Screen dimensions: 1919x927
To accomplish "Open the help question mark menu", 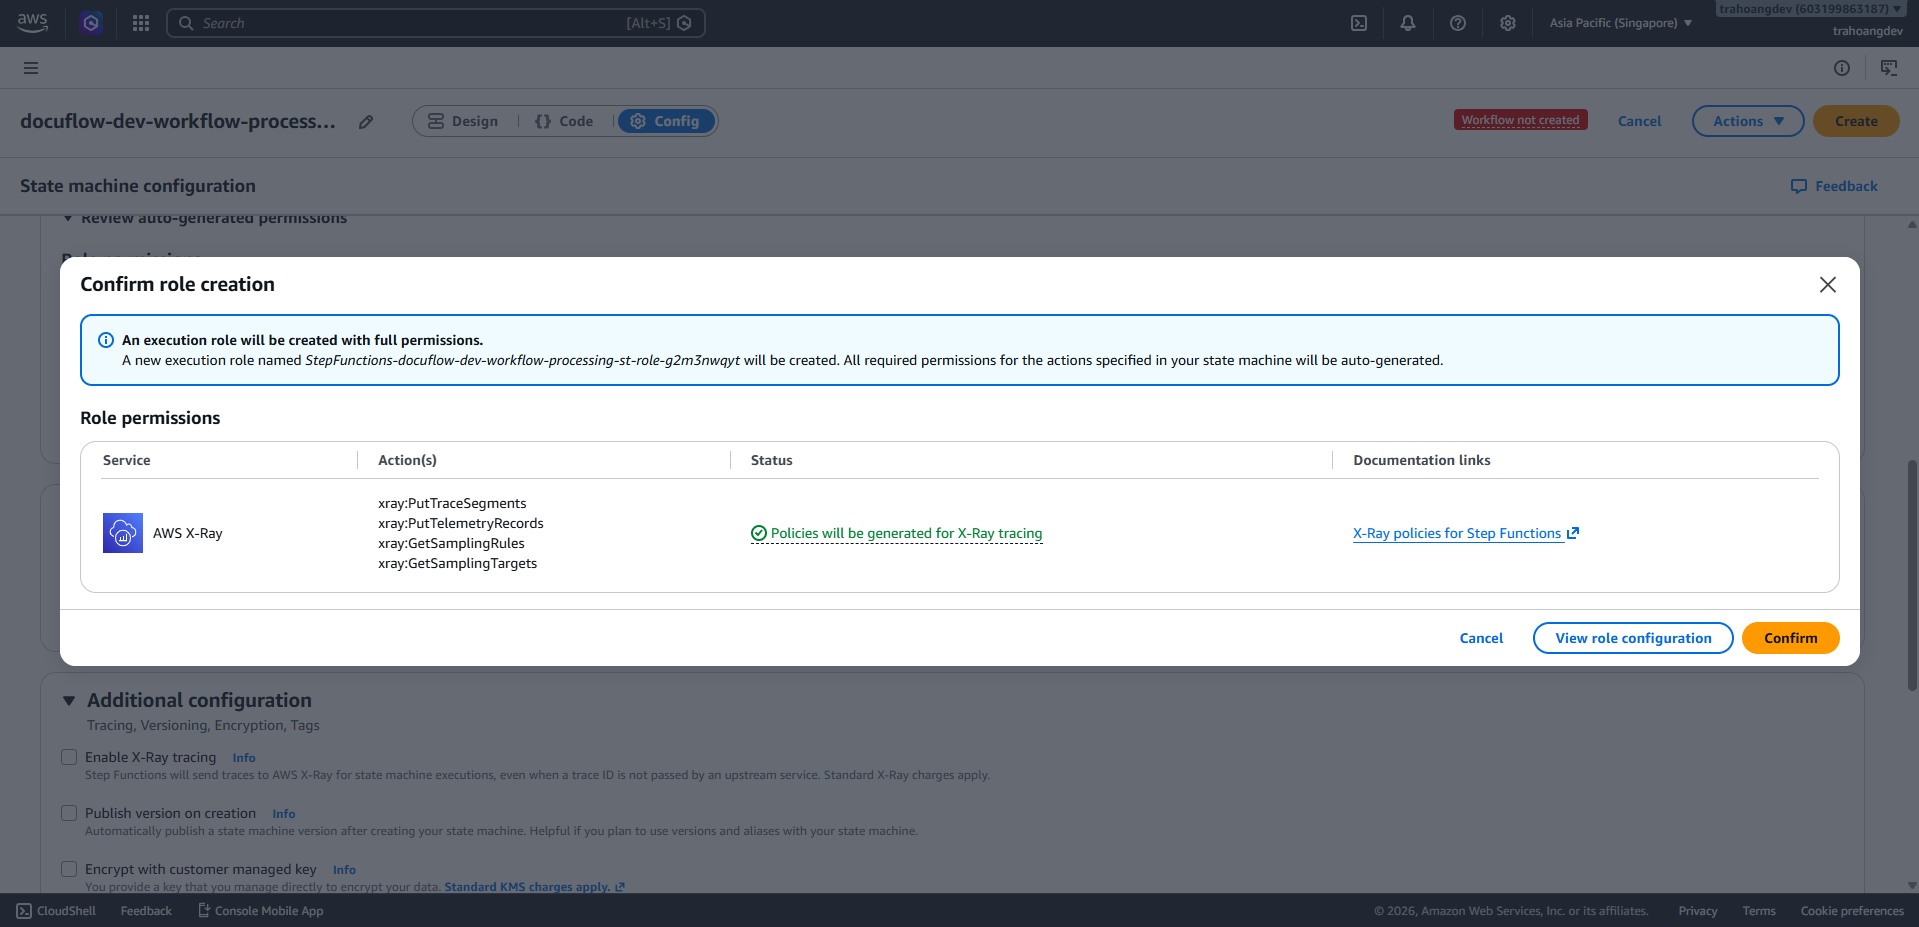I will [1458, 23].
